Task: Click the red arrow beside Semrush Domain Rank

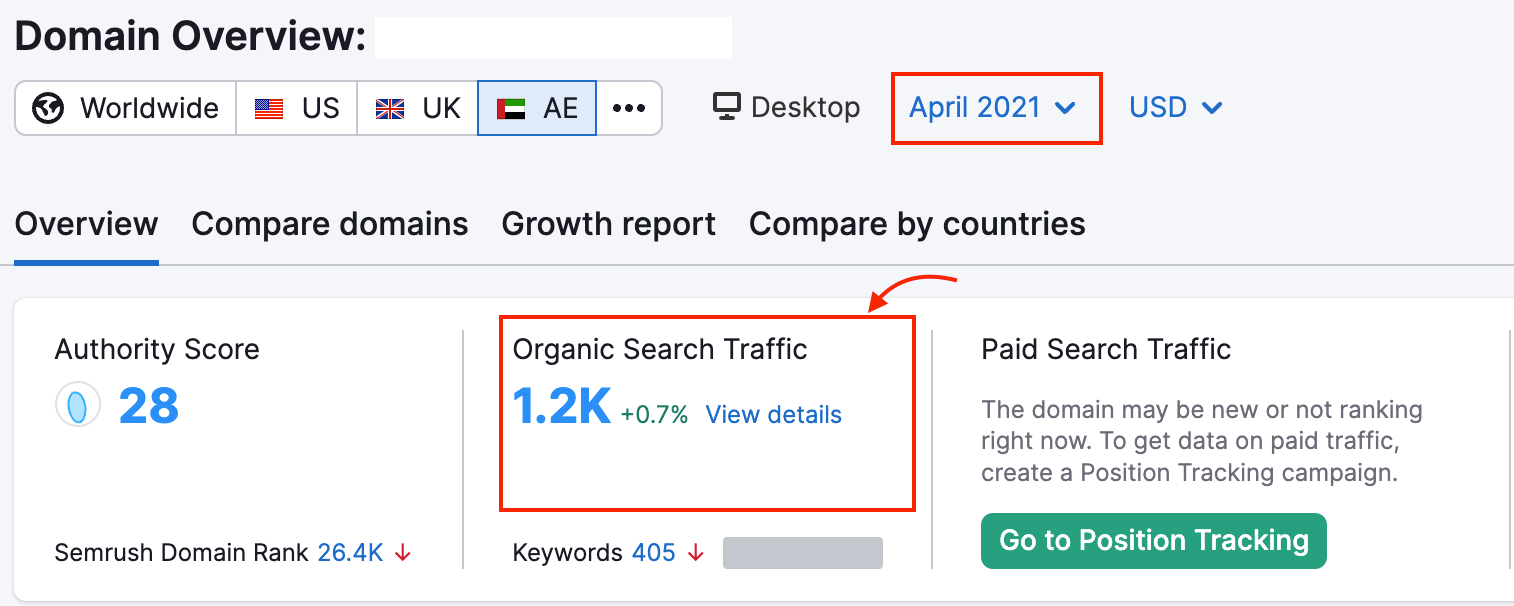Action: point(403,553)
